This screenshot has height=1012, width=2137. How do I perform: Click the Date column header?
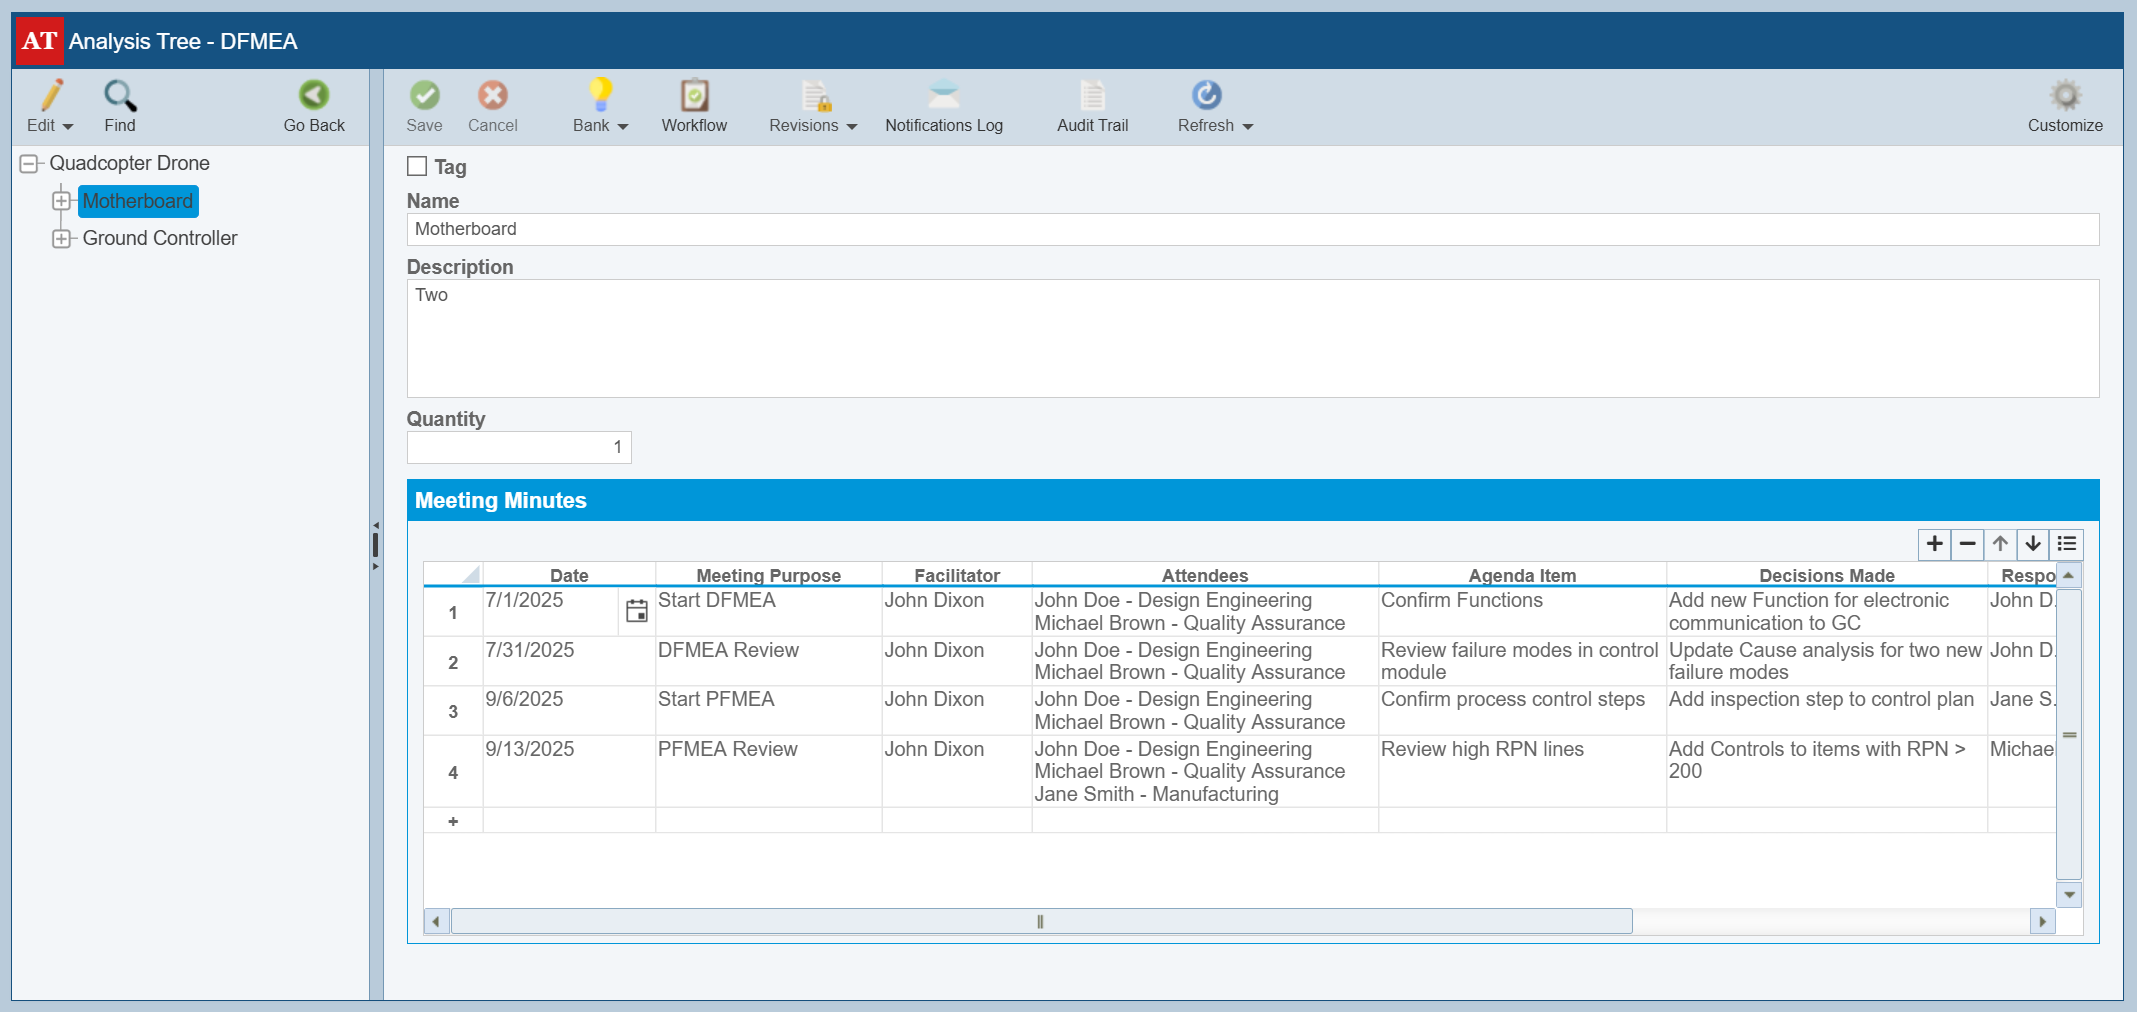[569, 575]
